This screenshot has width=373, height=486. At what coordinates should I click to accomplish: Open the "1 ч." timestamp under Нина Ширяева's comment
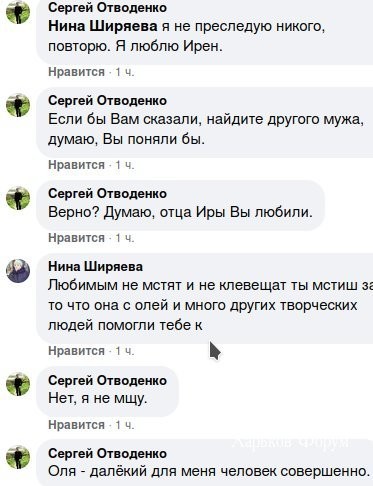125,351
